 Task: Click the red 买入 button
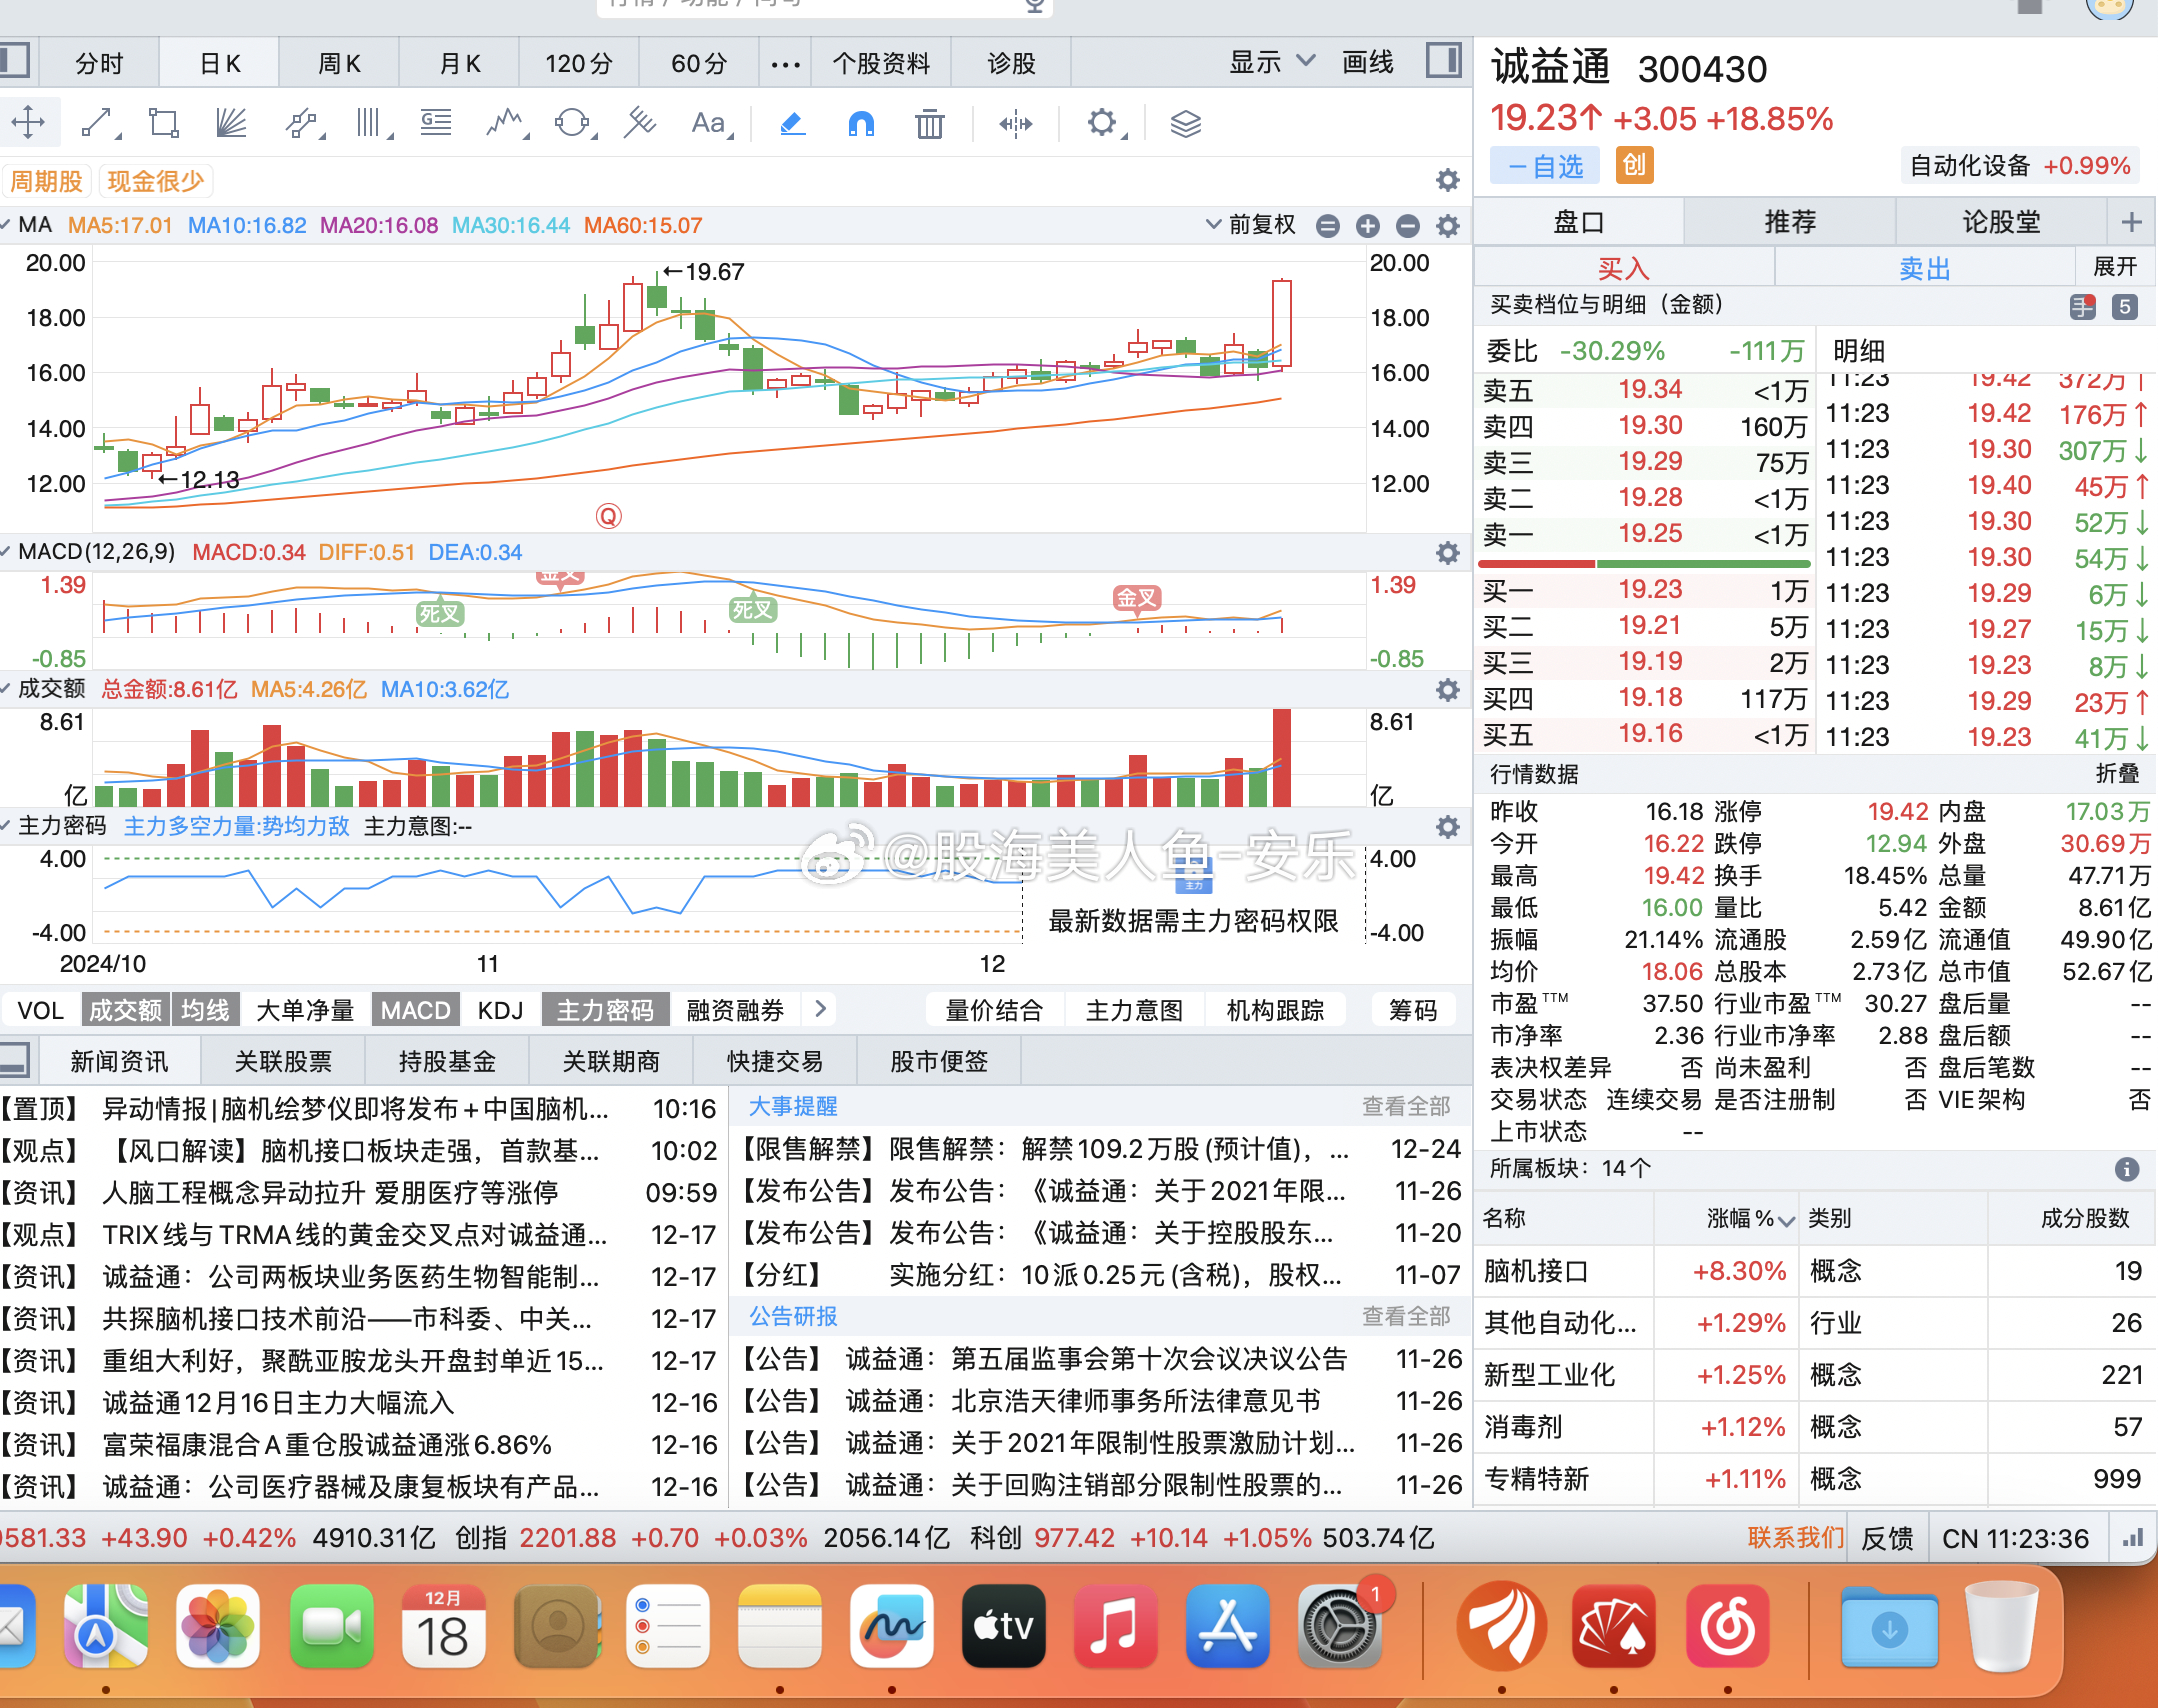pyautogui.click(x=1623, y=268)
